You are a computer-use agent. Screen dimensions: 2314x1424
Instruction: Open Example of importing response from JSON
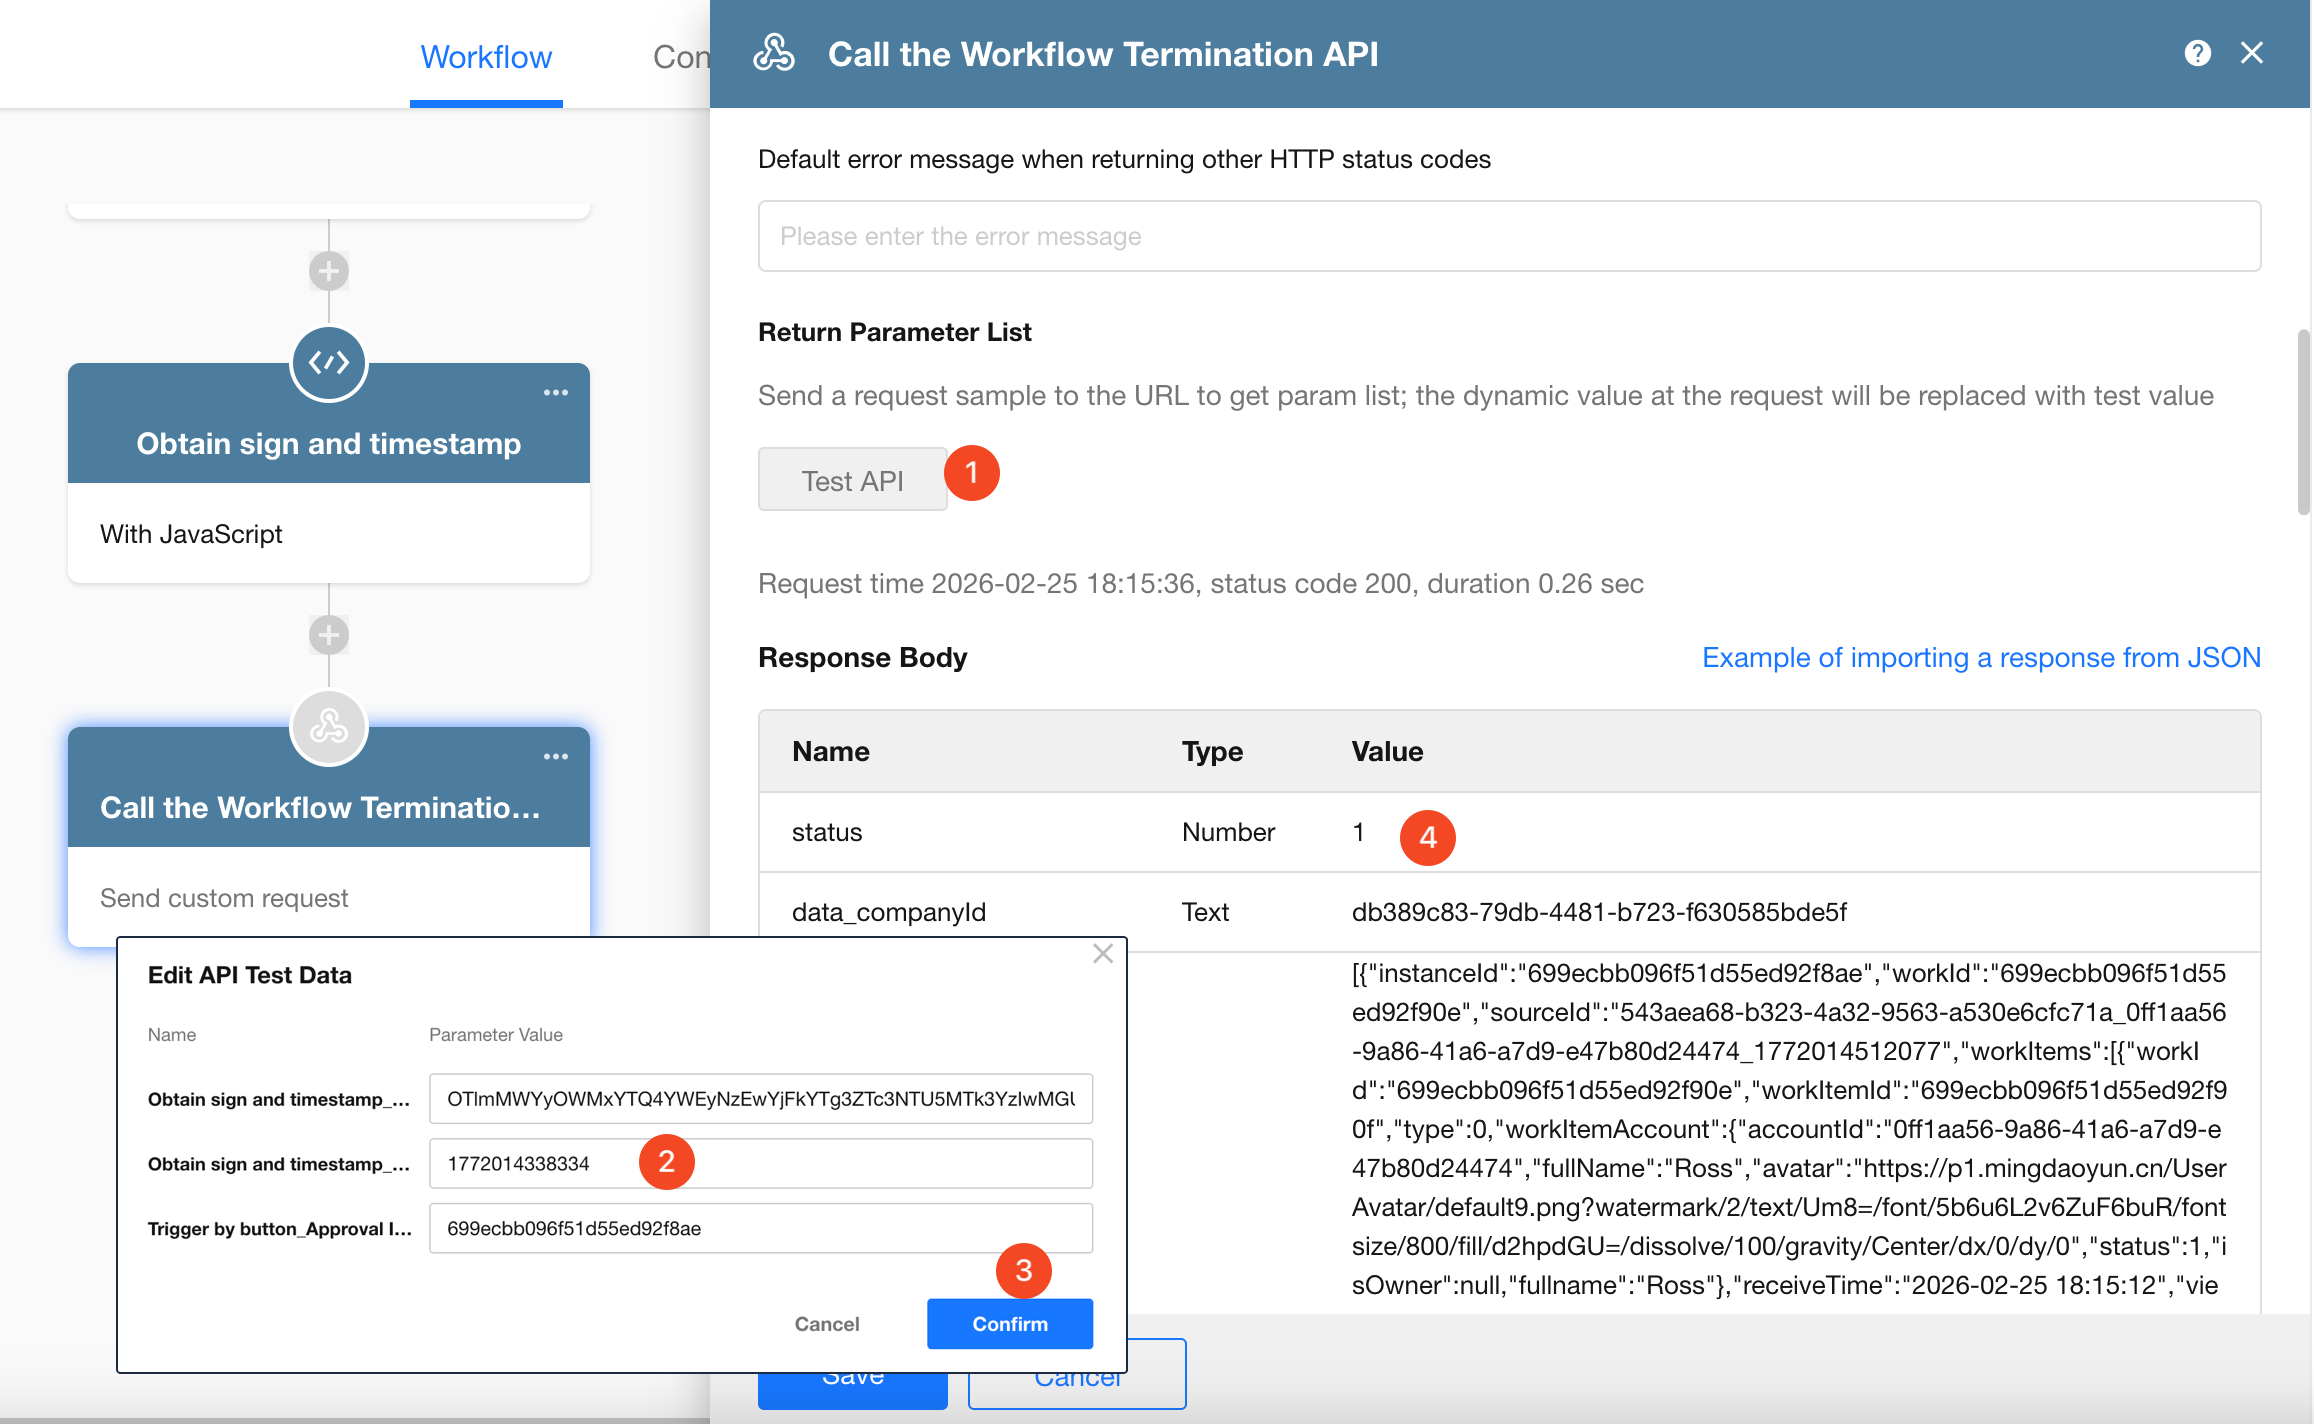1981,657
